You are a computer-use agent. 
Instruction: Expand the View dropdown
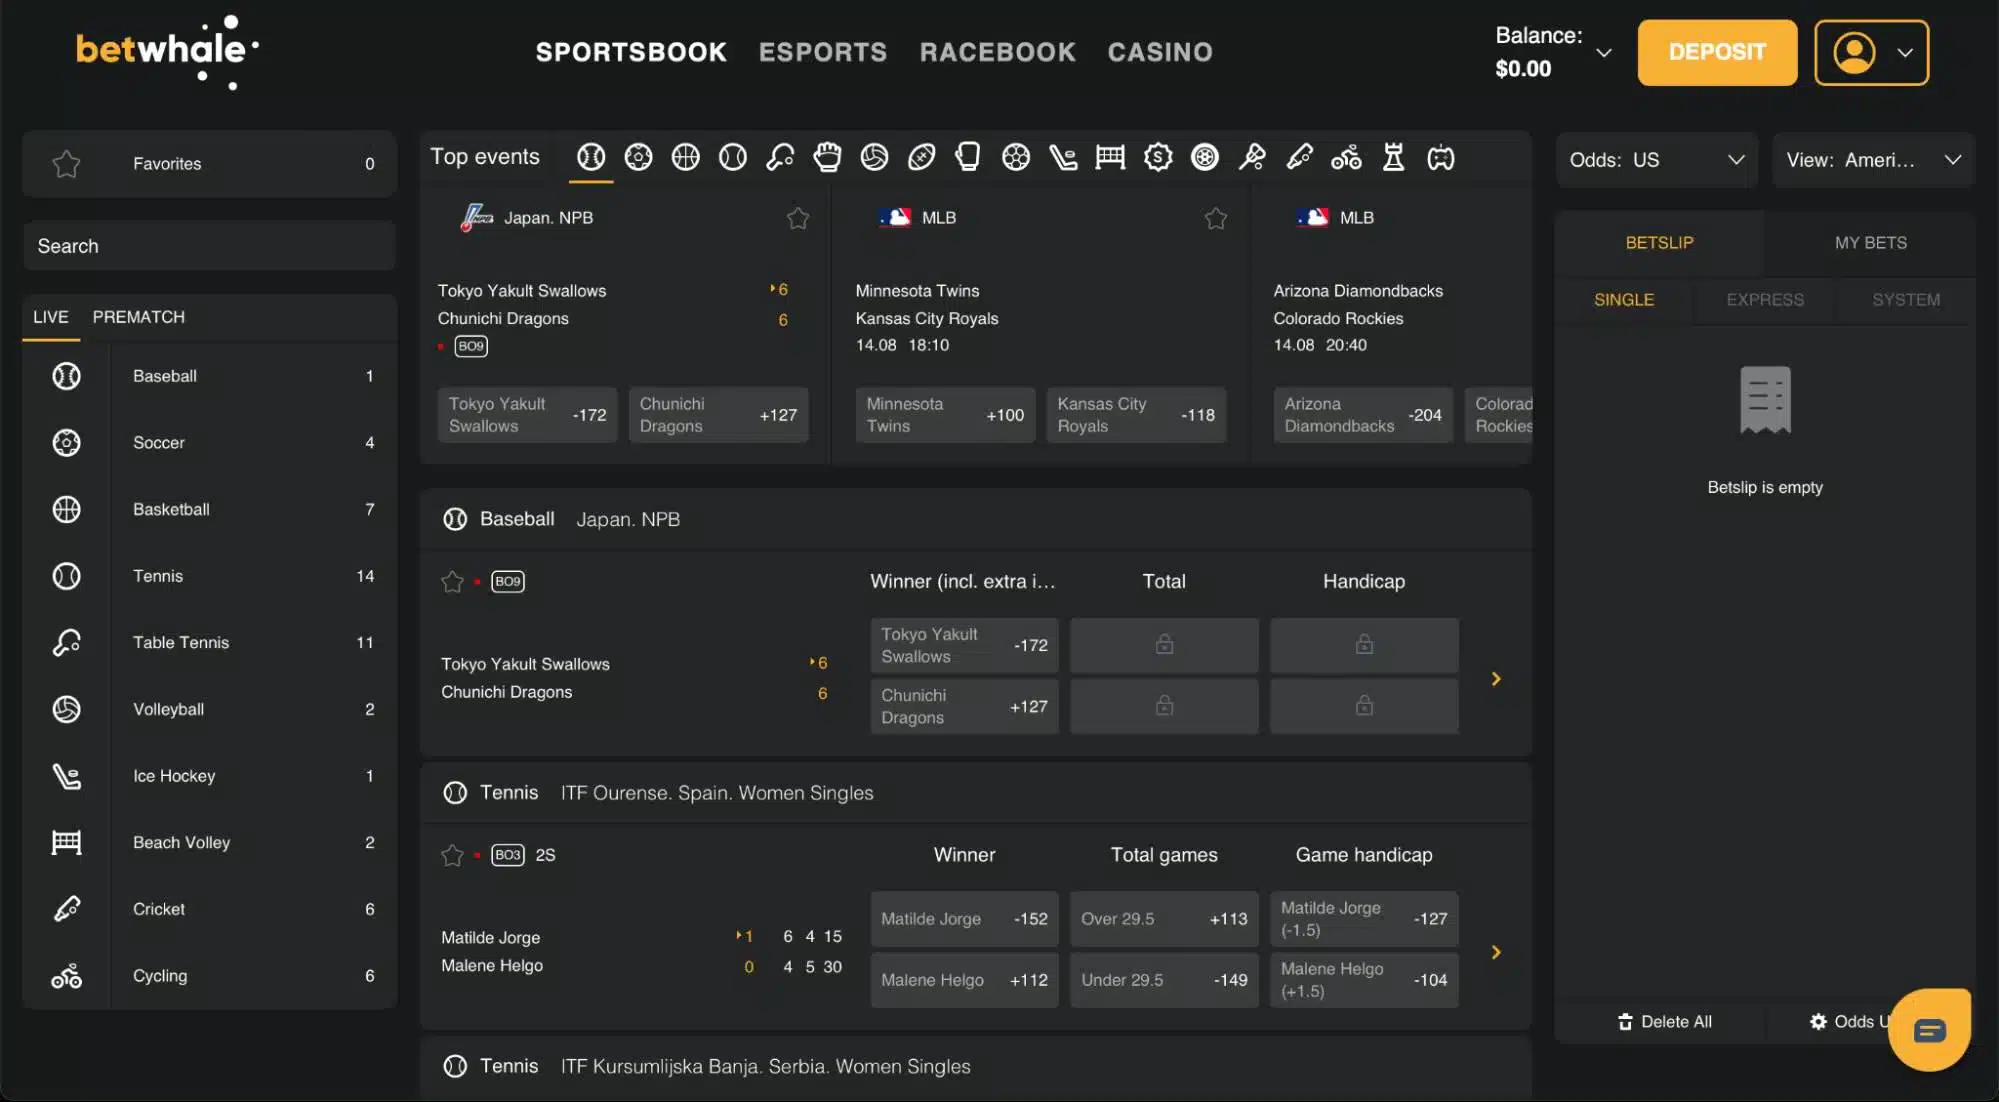pyautogui.click(x=1873, y=160)
